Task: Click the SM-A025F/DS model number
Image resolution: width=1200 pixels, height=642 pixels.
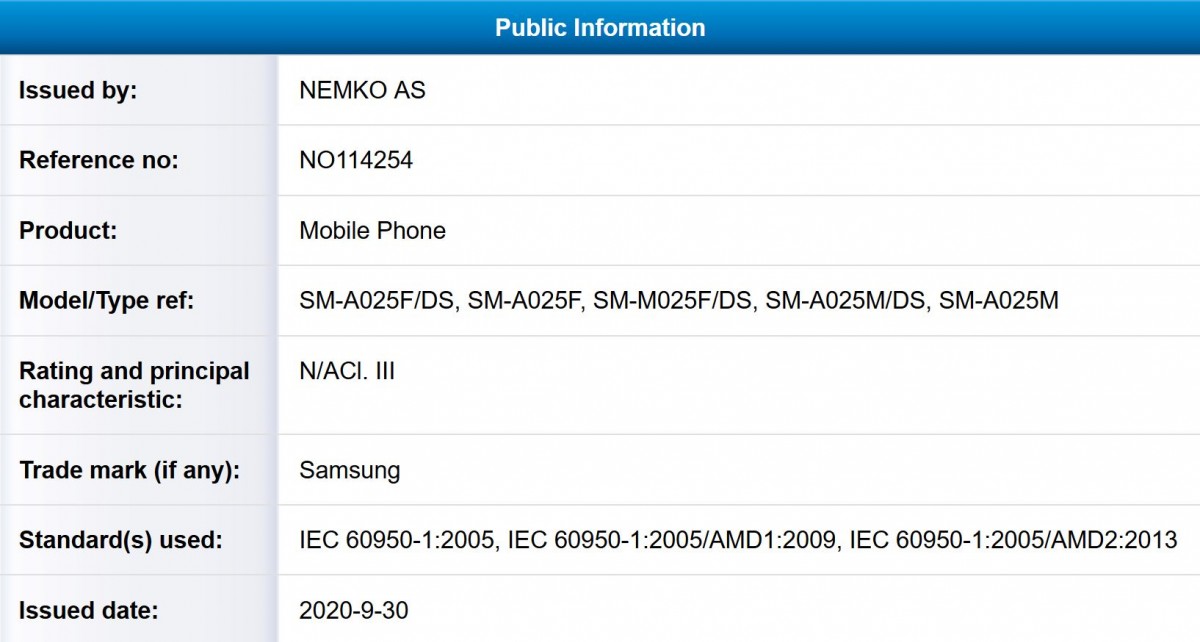Action: point(379,301)
